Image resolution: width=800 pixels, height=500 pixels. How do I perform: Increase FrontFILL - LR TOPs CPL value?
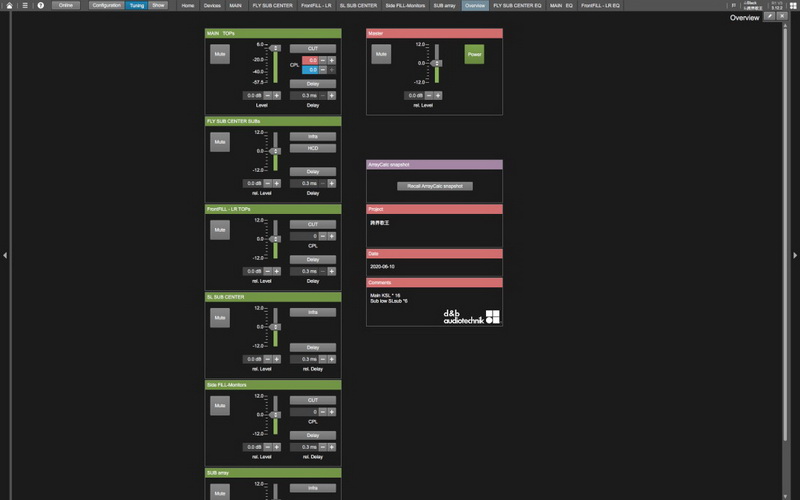coord(331,236)
